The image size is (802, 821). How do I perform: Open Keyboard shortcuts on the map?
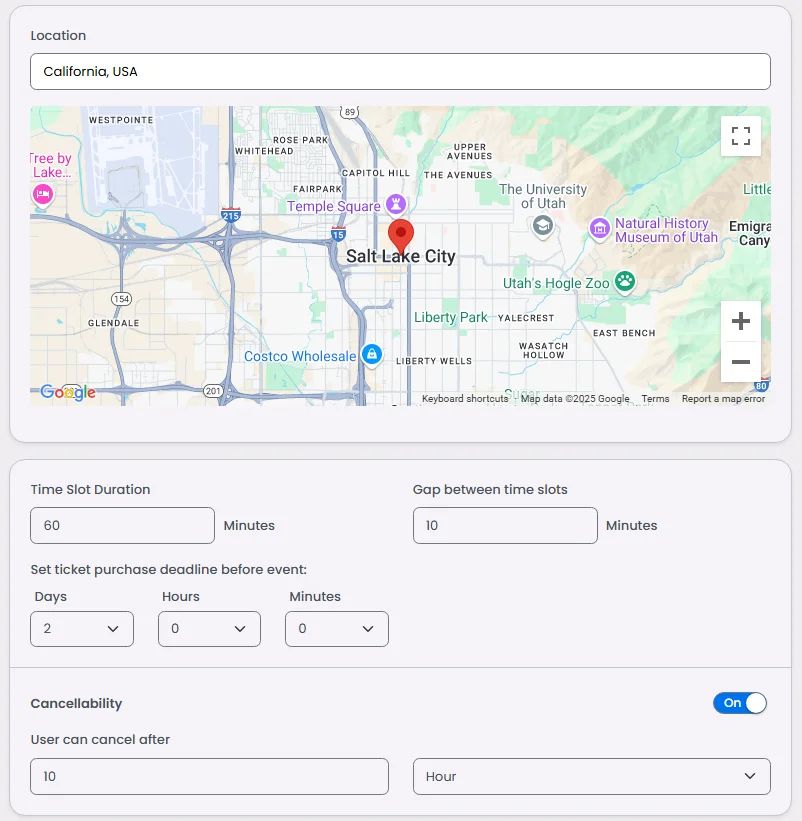point(465,398)
